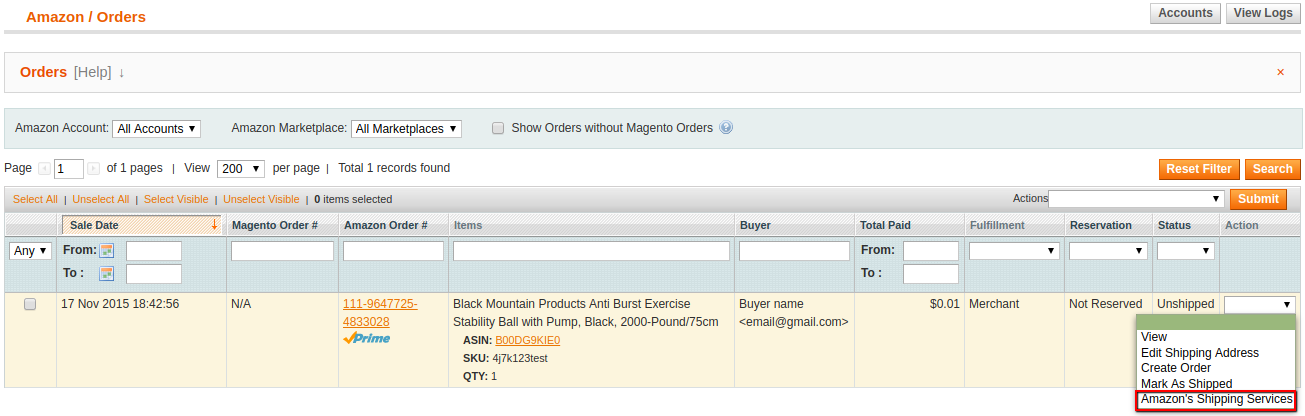
Task: Focus Magento Order # filter field
Action: point(282,251)
